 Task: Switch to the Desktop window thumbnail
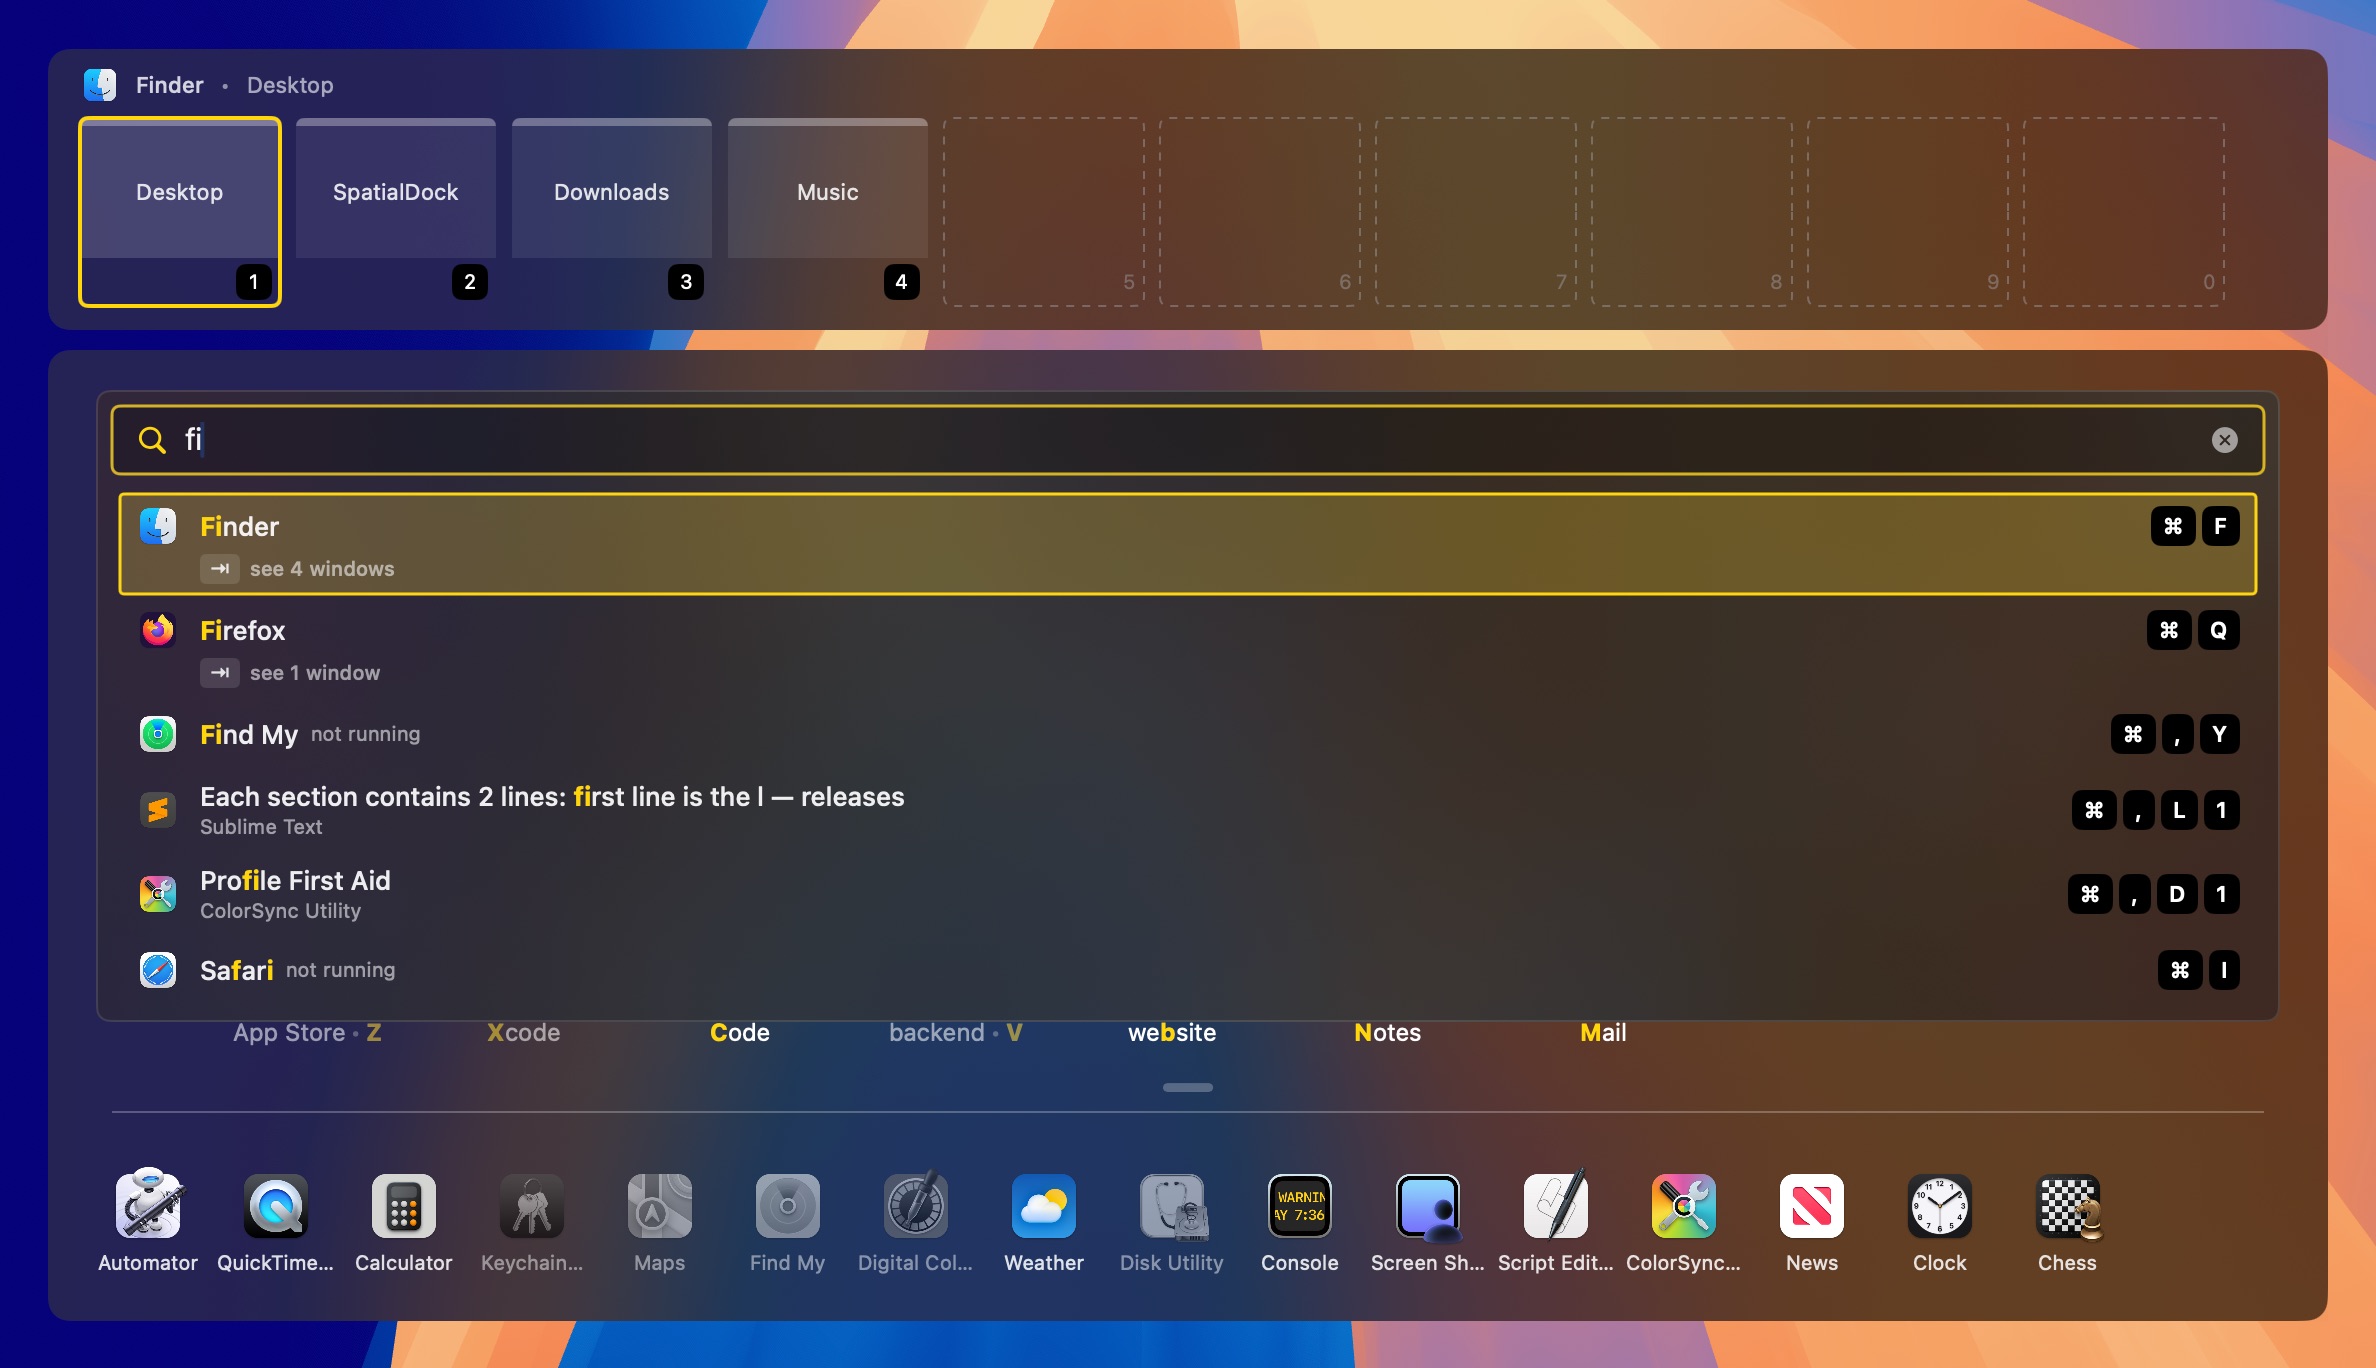click(x=180, y=211)
